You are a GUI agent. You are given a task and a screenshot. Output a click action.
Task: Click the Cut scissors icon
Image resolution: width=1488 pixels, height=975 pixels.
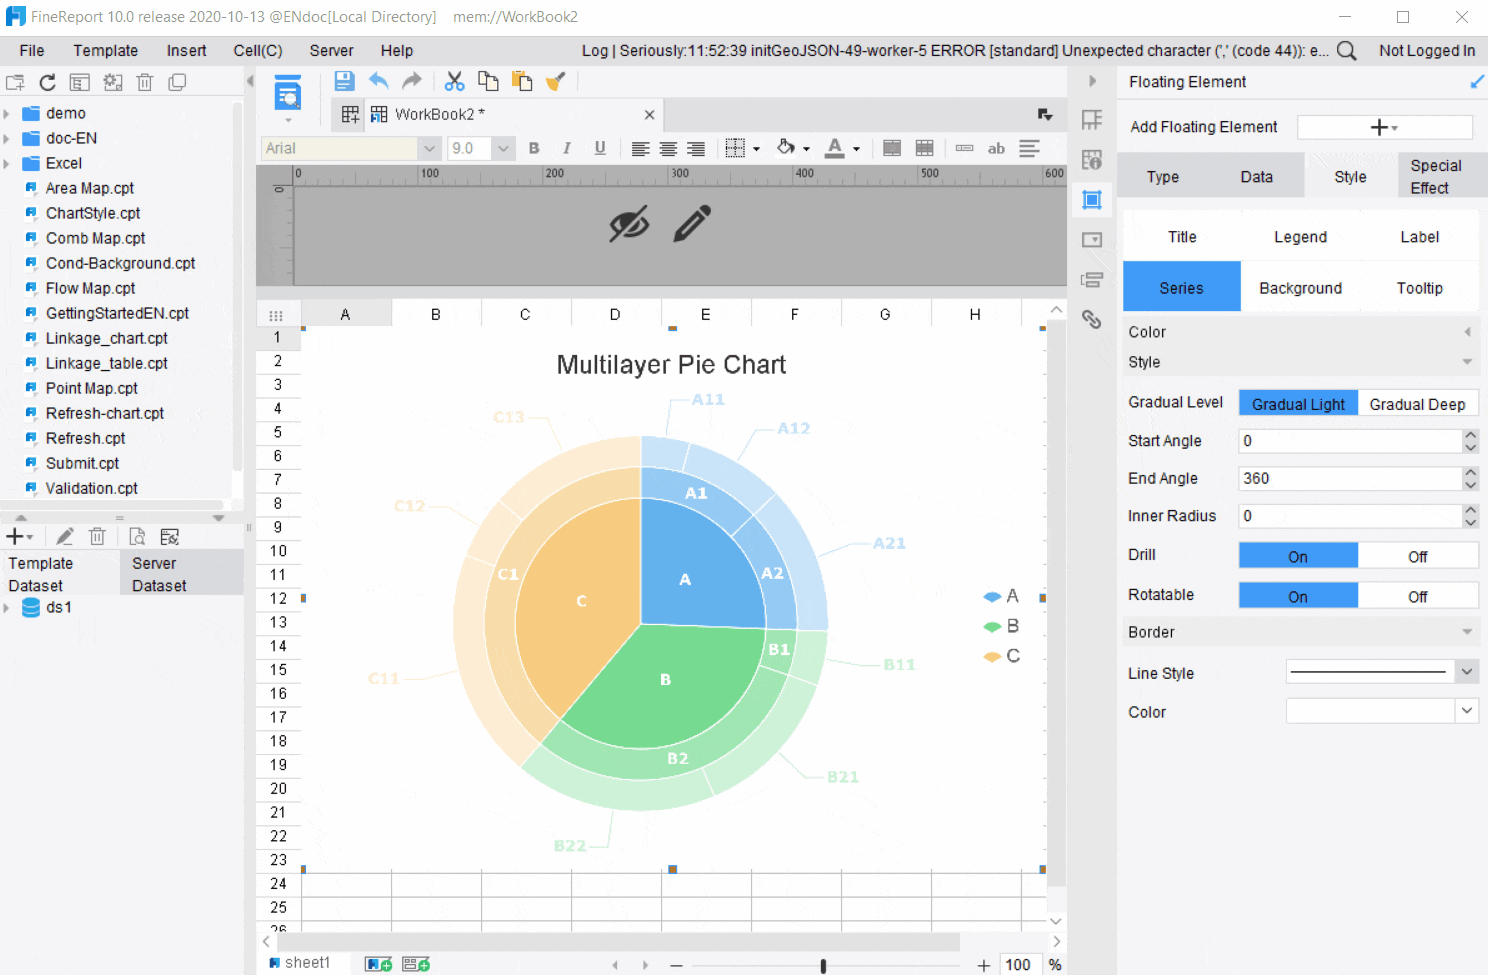454,82
